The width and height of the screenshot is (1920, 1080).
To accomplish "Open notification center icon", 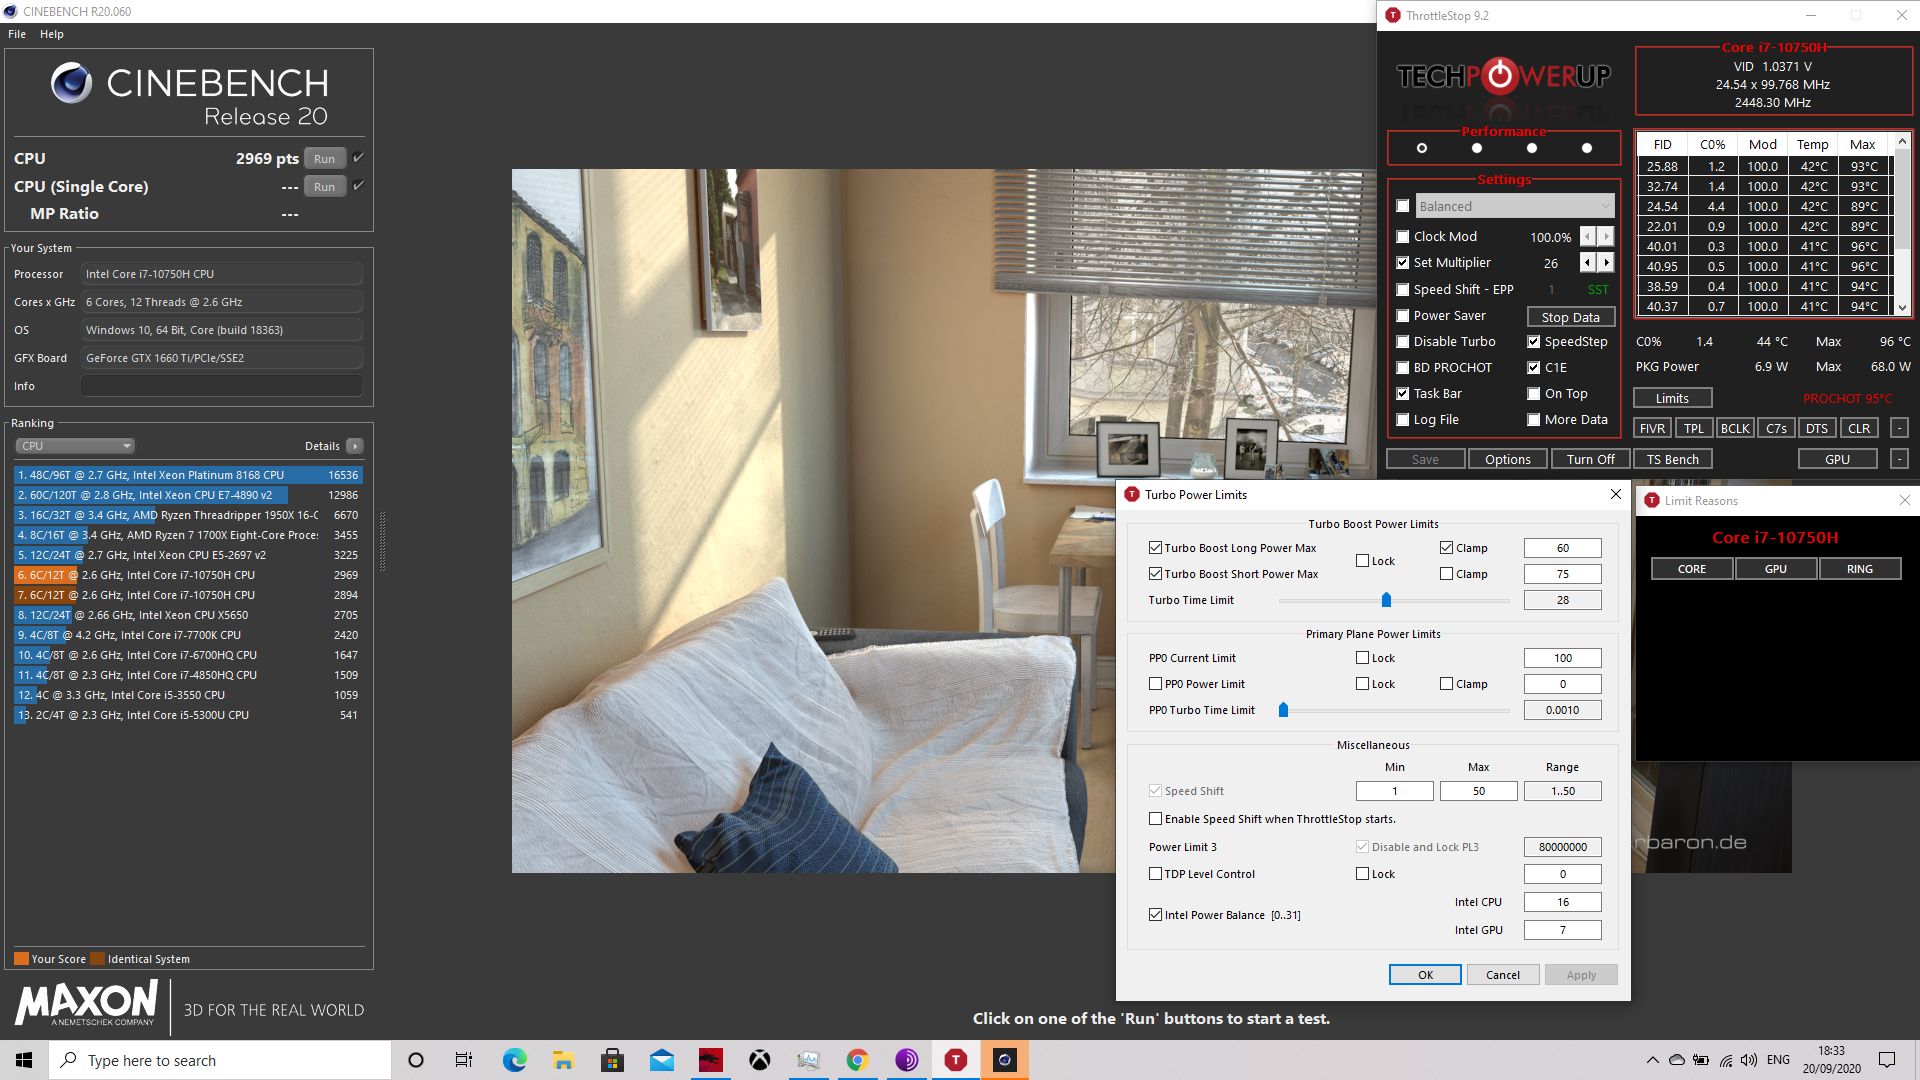I will click(x=1887, y=1060).
